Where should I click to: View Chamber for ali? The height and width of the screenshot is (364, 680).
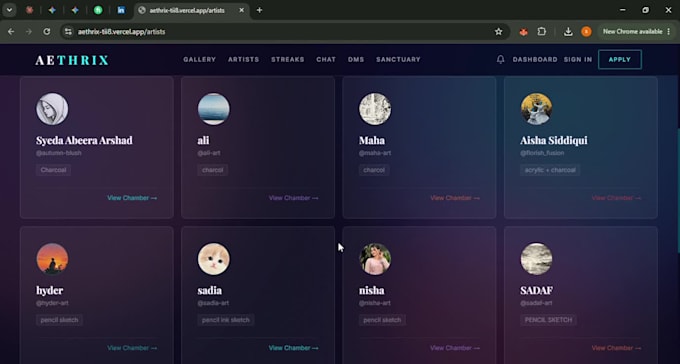(x=294, y=198)
